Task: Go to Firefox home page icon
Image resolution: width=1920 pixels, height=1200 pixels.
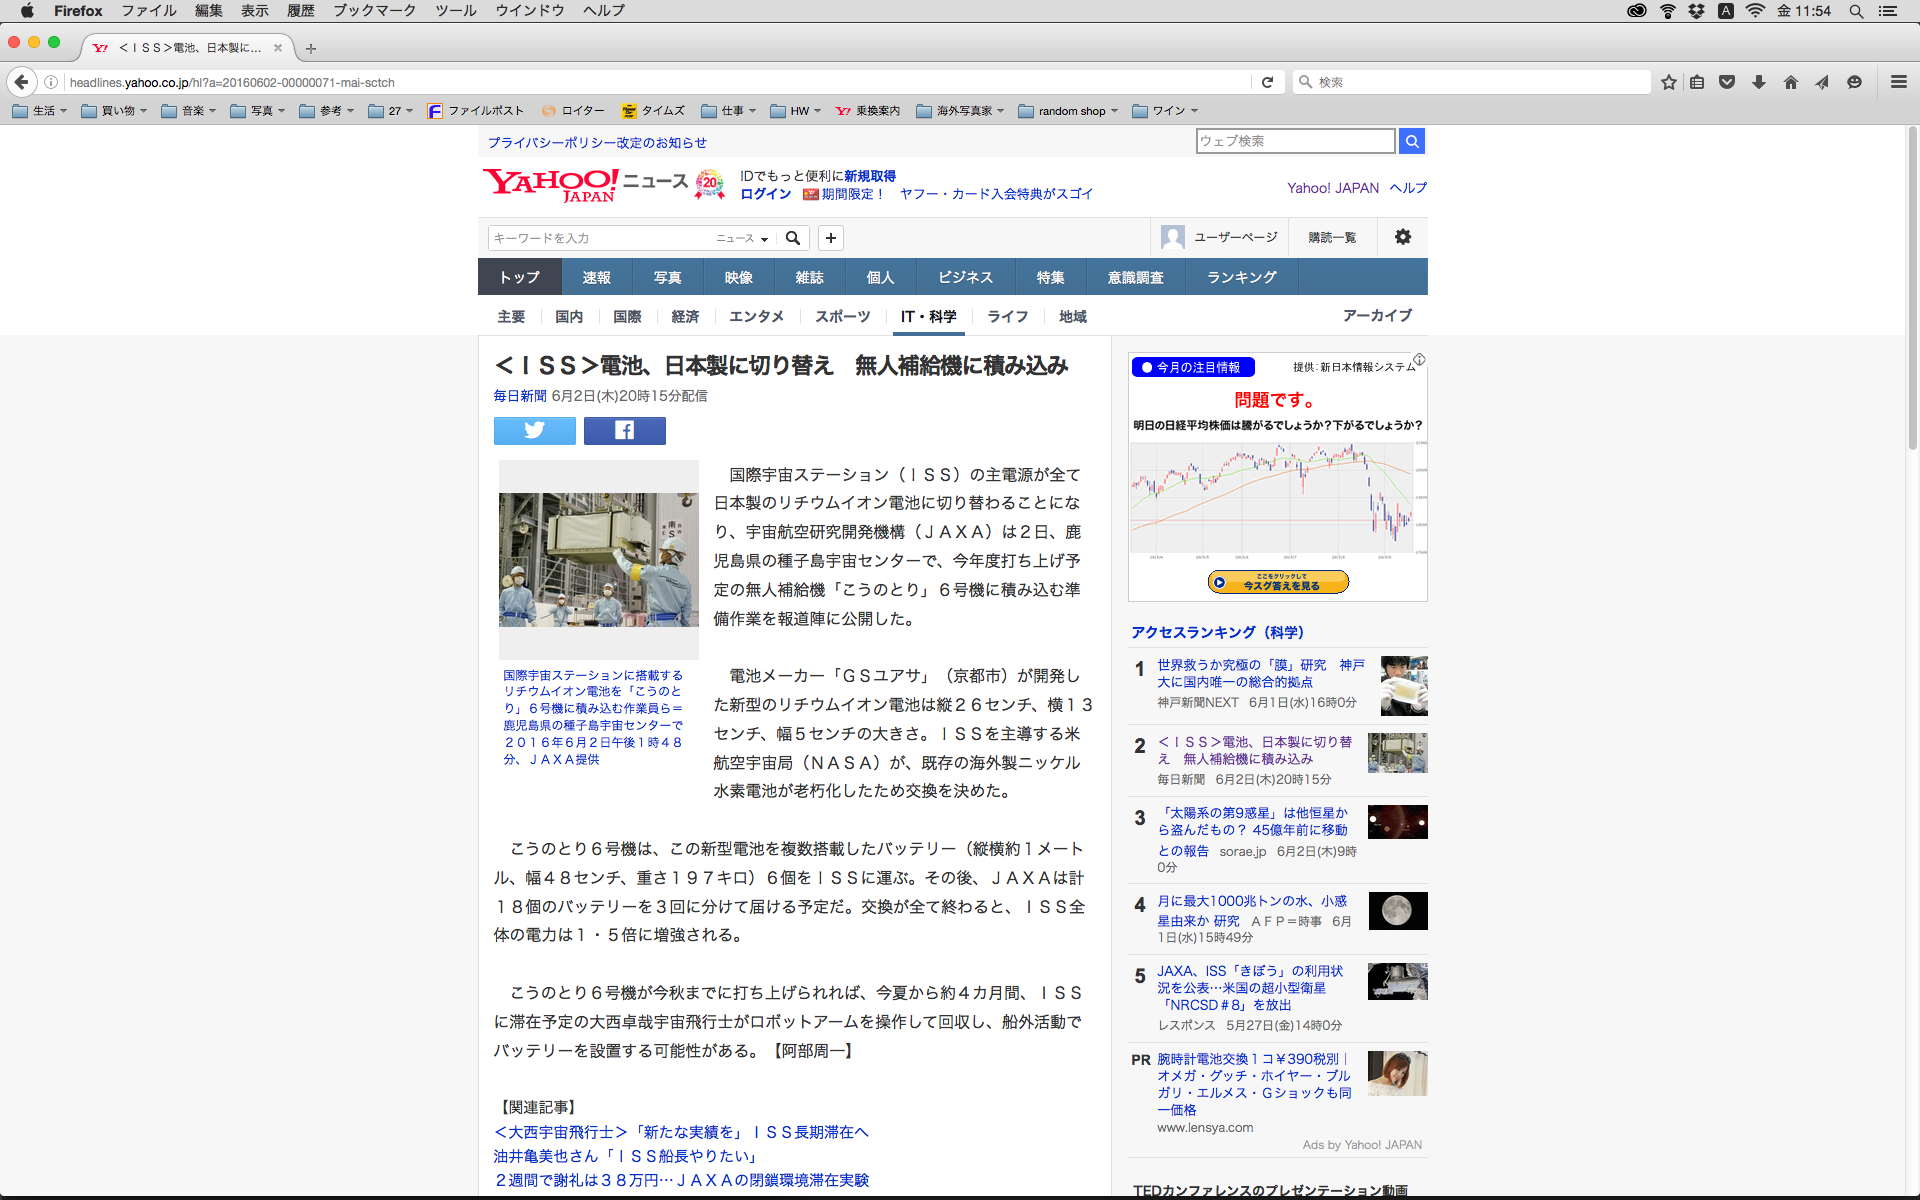Action: [1790, 82]
